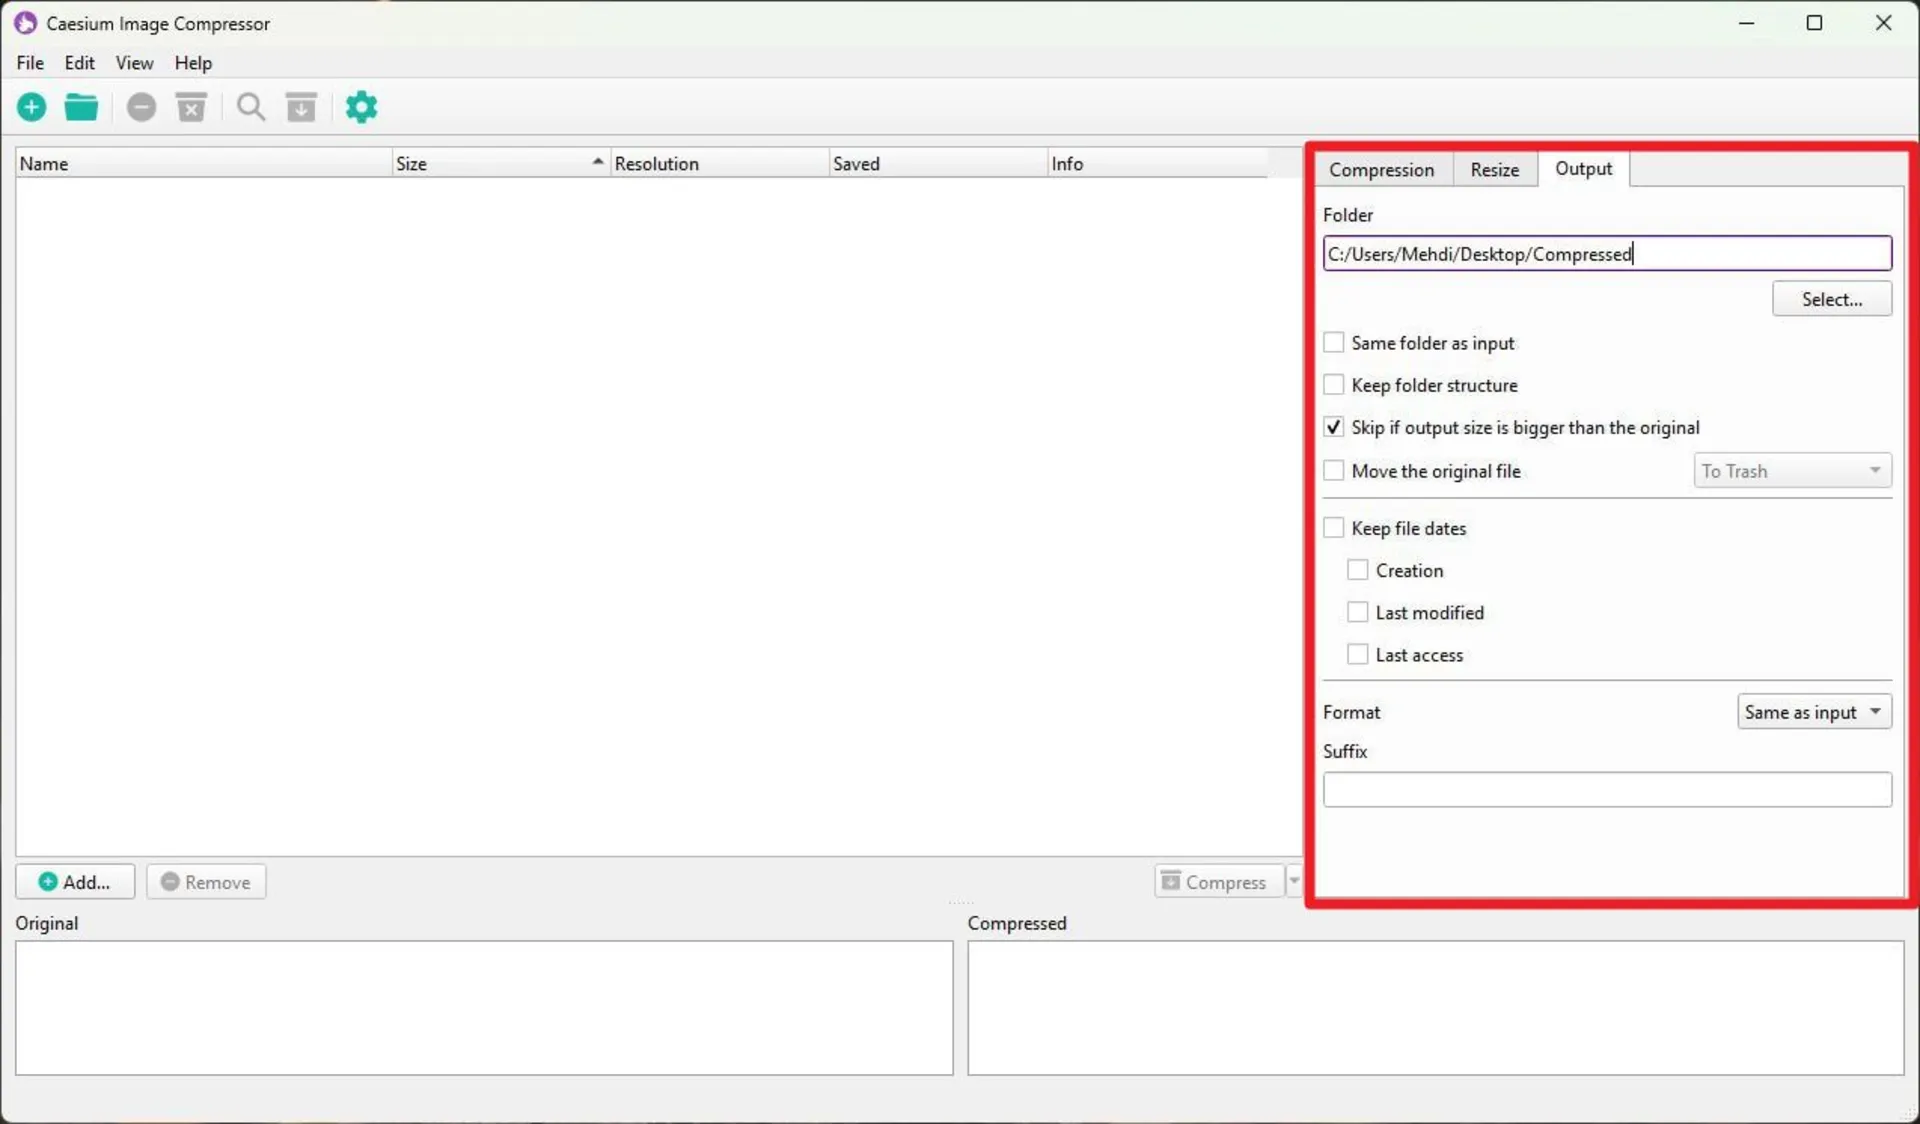The height and width of the screenshot is (1124, 1920).
Task: Open Settings via the teal gear icon
Action: 361,107
